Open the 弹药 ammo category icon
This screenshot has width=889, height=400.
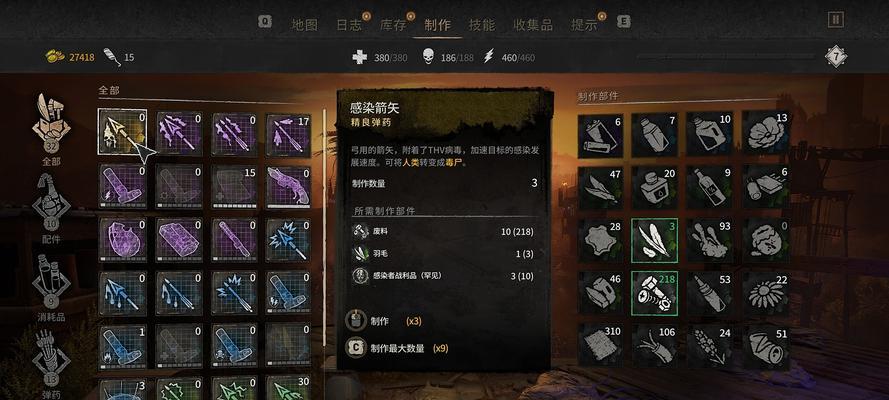(51, 359)
